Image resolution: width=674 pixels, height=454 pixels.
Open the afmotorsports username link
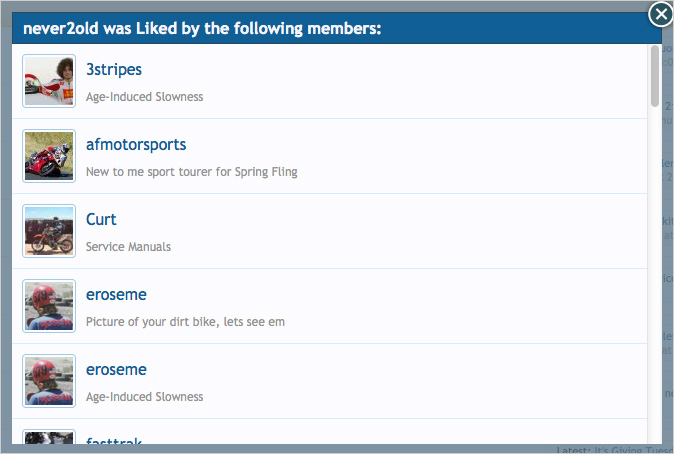point(136,145)
